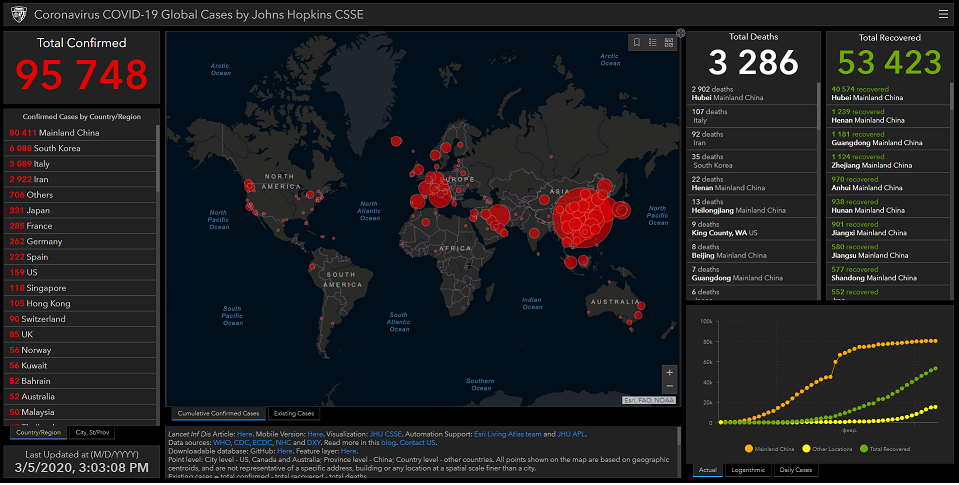Toggle Other Locations series in chart legend
The height and width of the screenshot is (485, 959).
(836, 447)
